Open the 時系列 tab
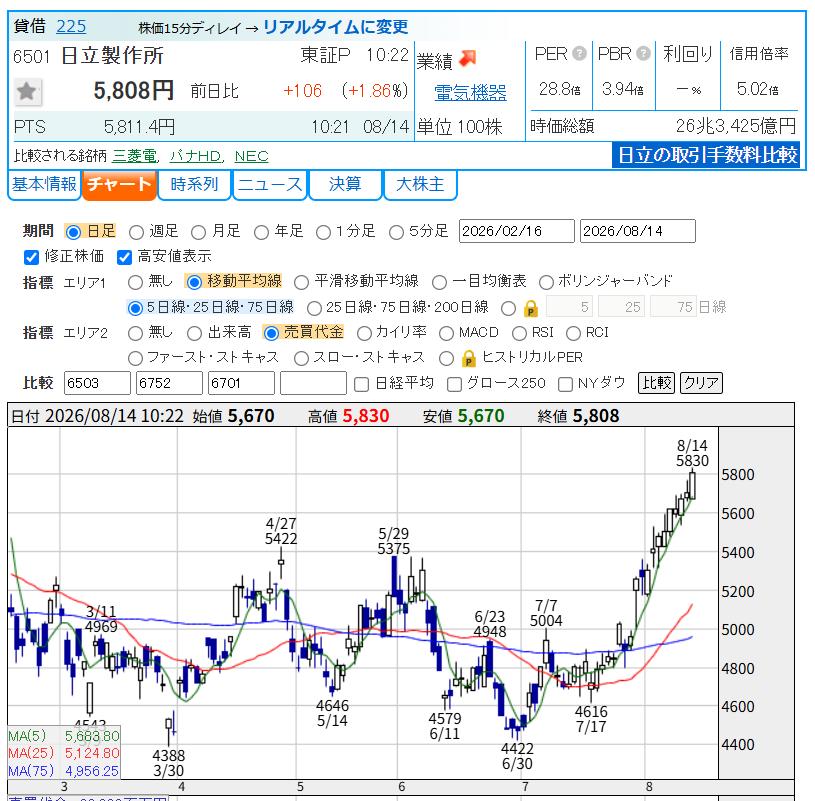 pyautogui.click(x=194, y=185)
